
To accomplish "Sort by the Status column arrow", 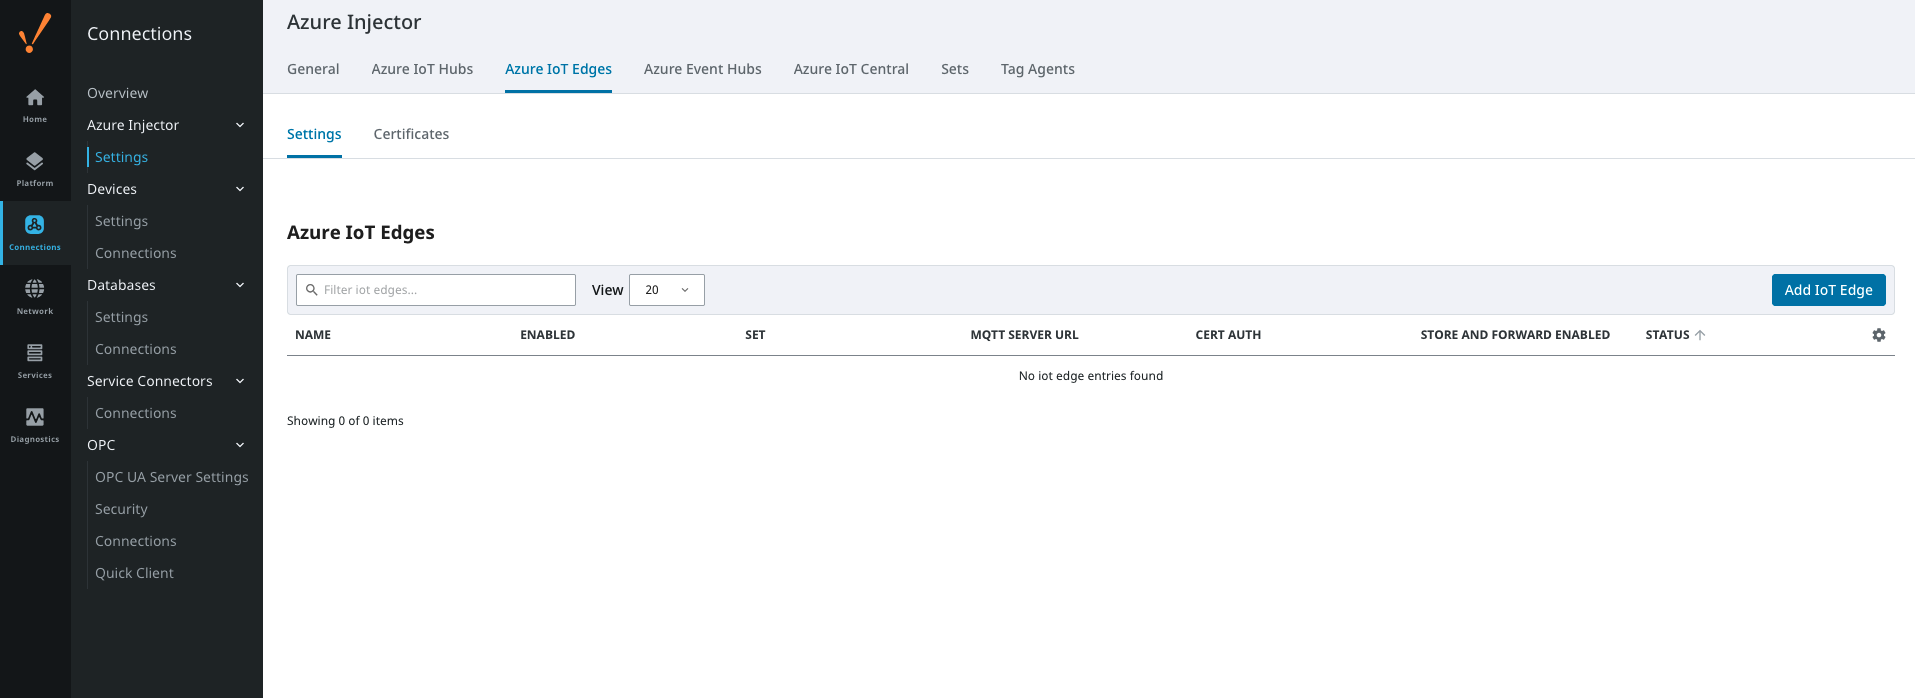I will (1700, 335).
